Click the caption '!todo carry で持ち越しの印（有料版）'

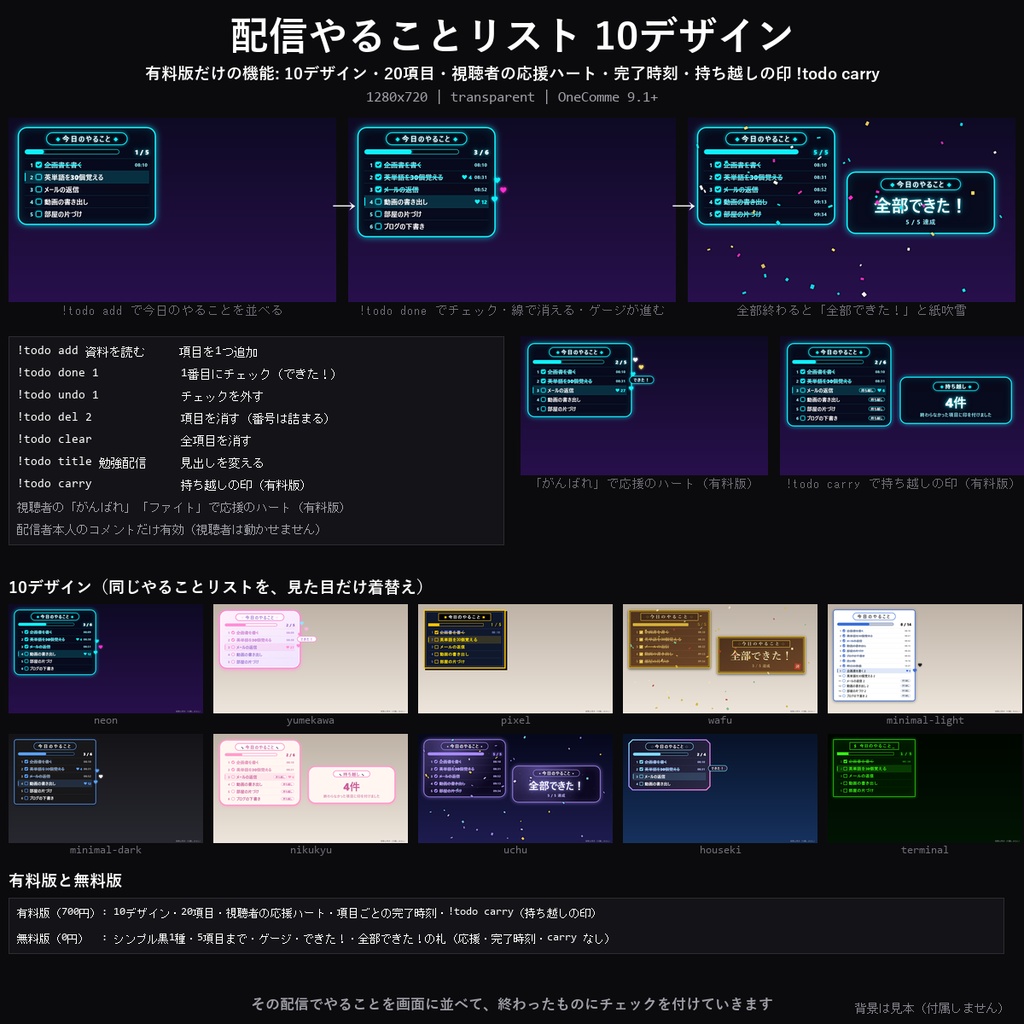pyautogui.click(x=901, y=484)
